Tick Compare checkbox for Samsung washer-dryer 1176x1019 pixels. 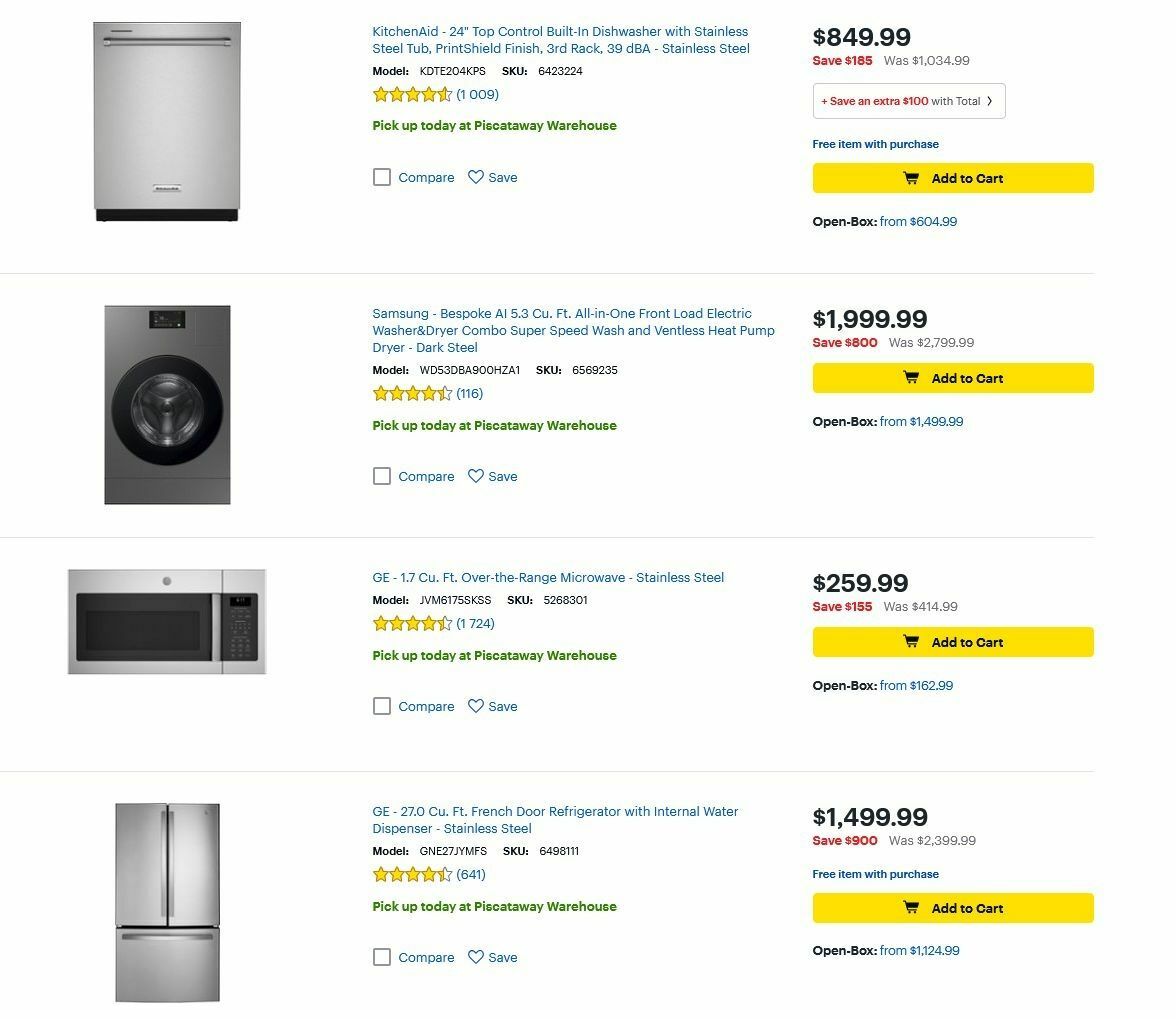[382, 476]
